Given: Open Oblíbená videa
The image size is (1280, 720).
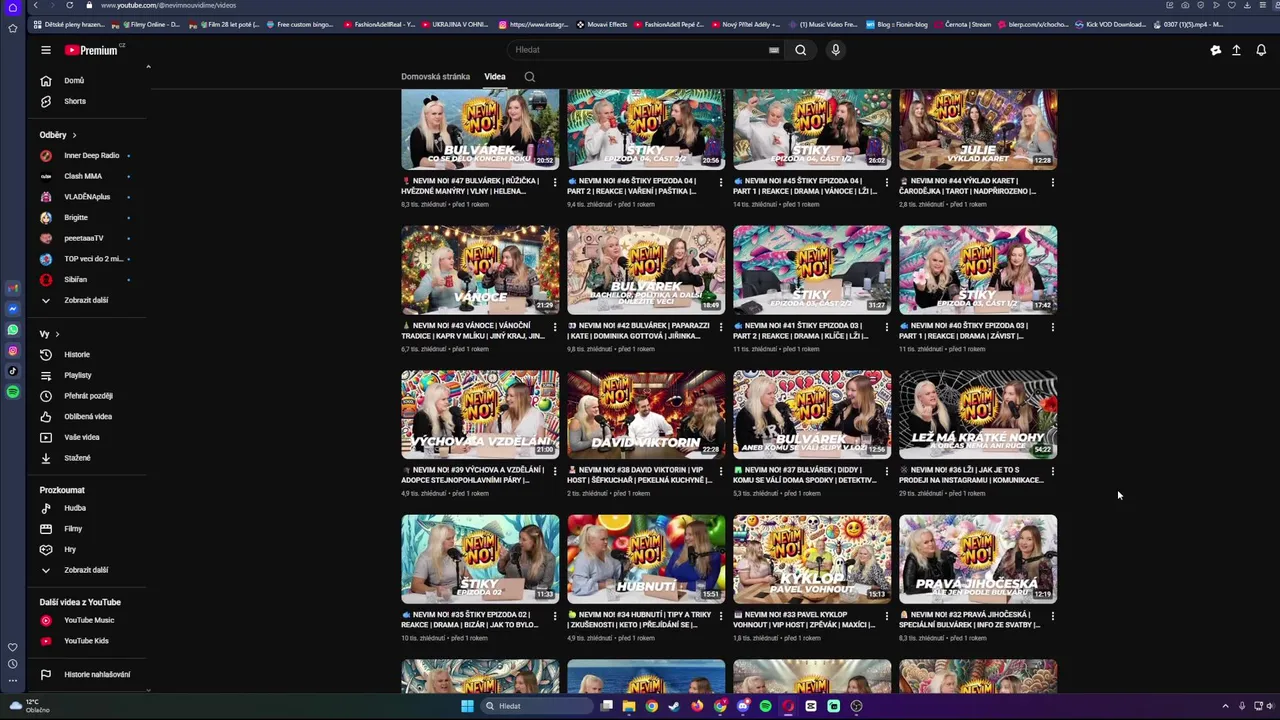Looking at the screenshot, I should [88, 416].
